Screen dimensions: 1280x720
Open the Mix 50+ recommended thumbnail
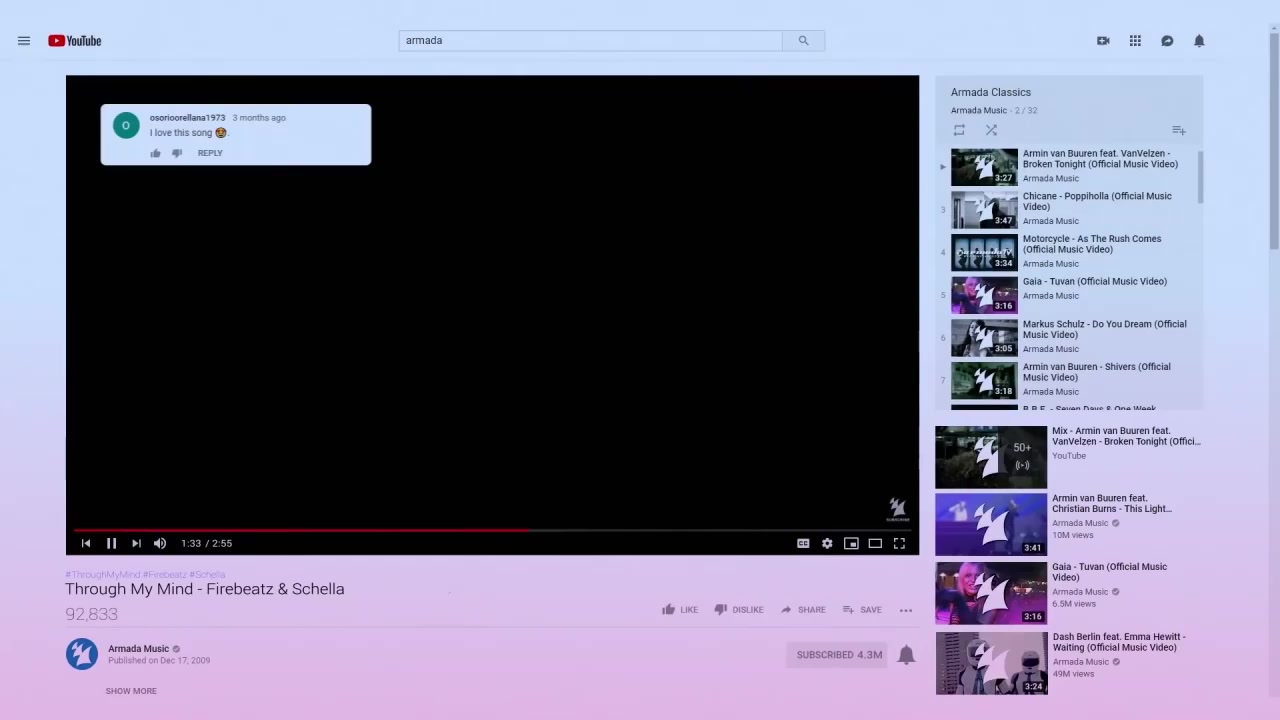click(991, 457)
